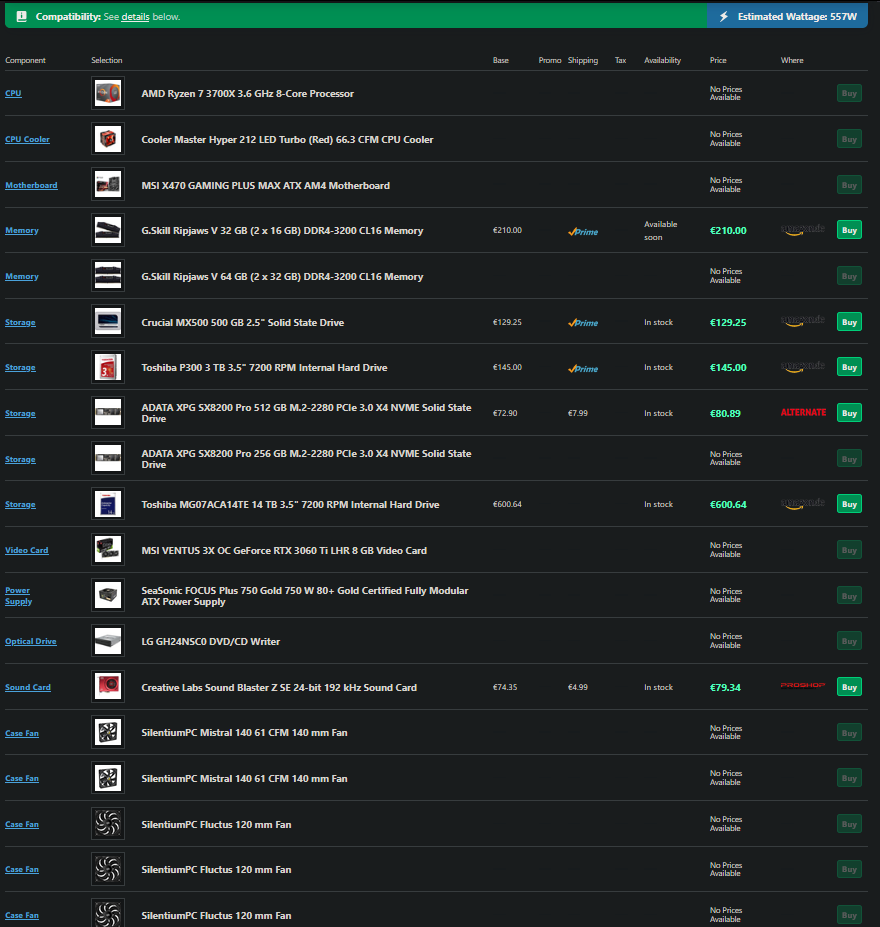
Task: Click the ADATA SX8200 Pro 512 GB thumbnail
Action: click(108, 413)
